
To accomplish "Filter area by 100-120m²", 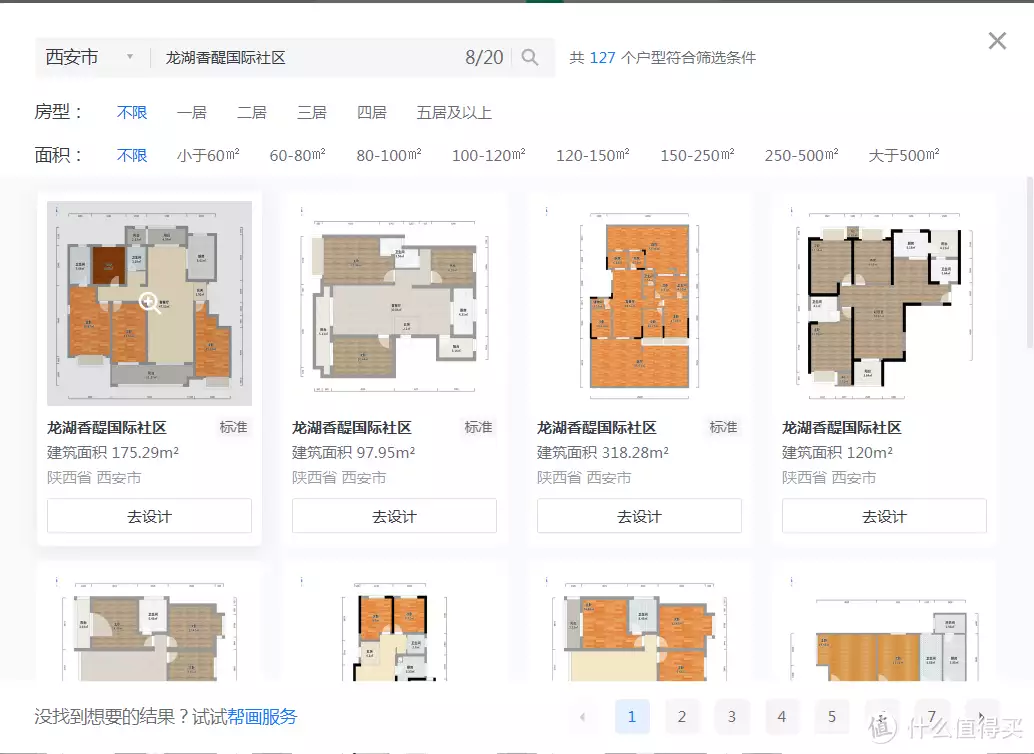I will (489, 156).
